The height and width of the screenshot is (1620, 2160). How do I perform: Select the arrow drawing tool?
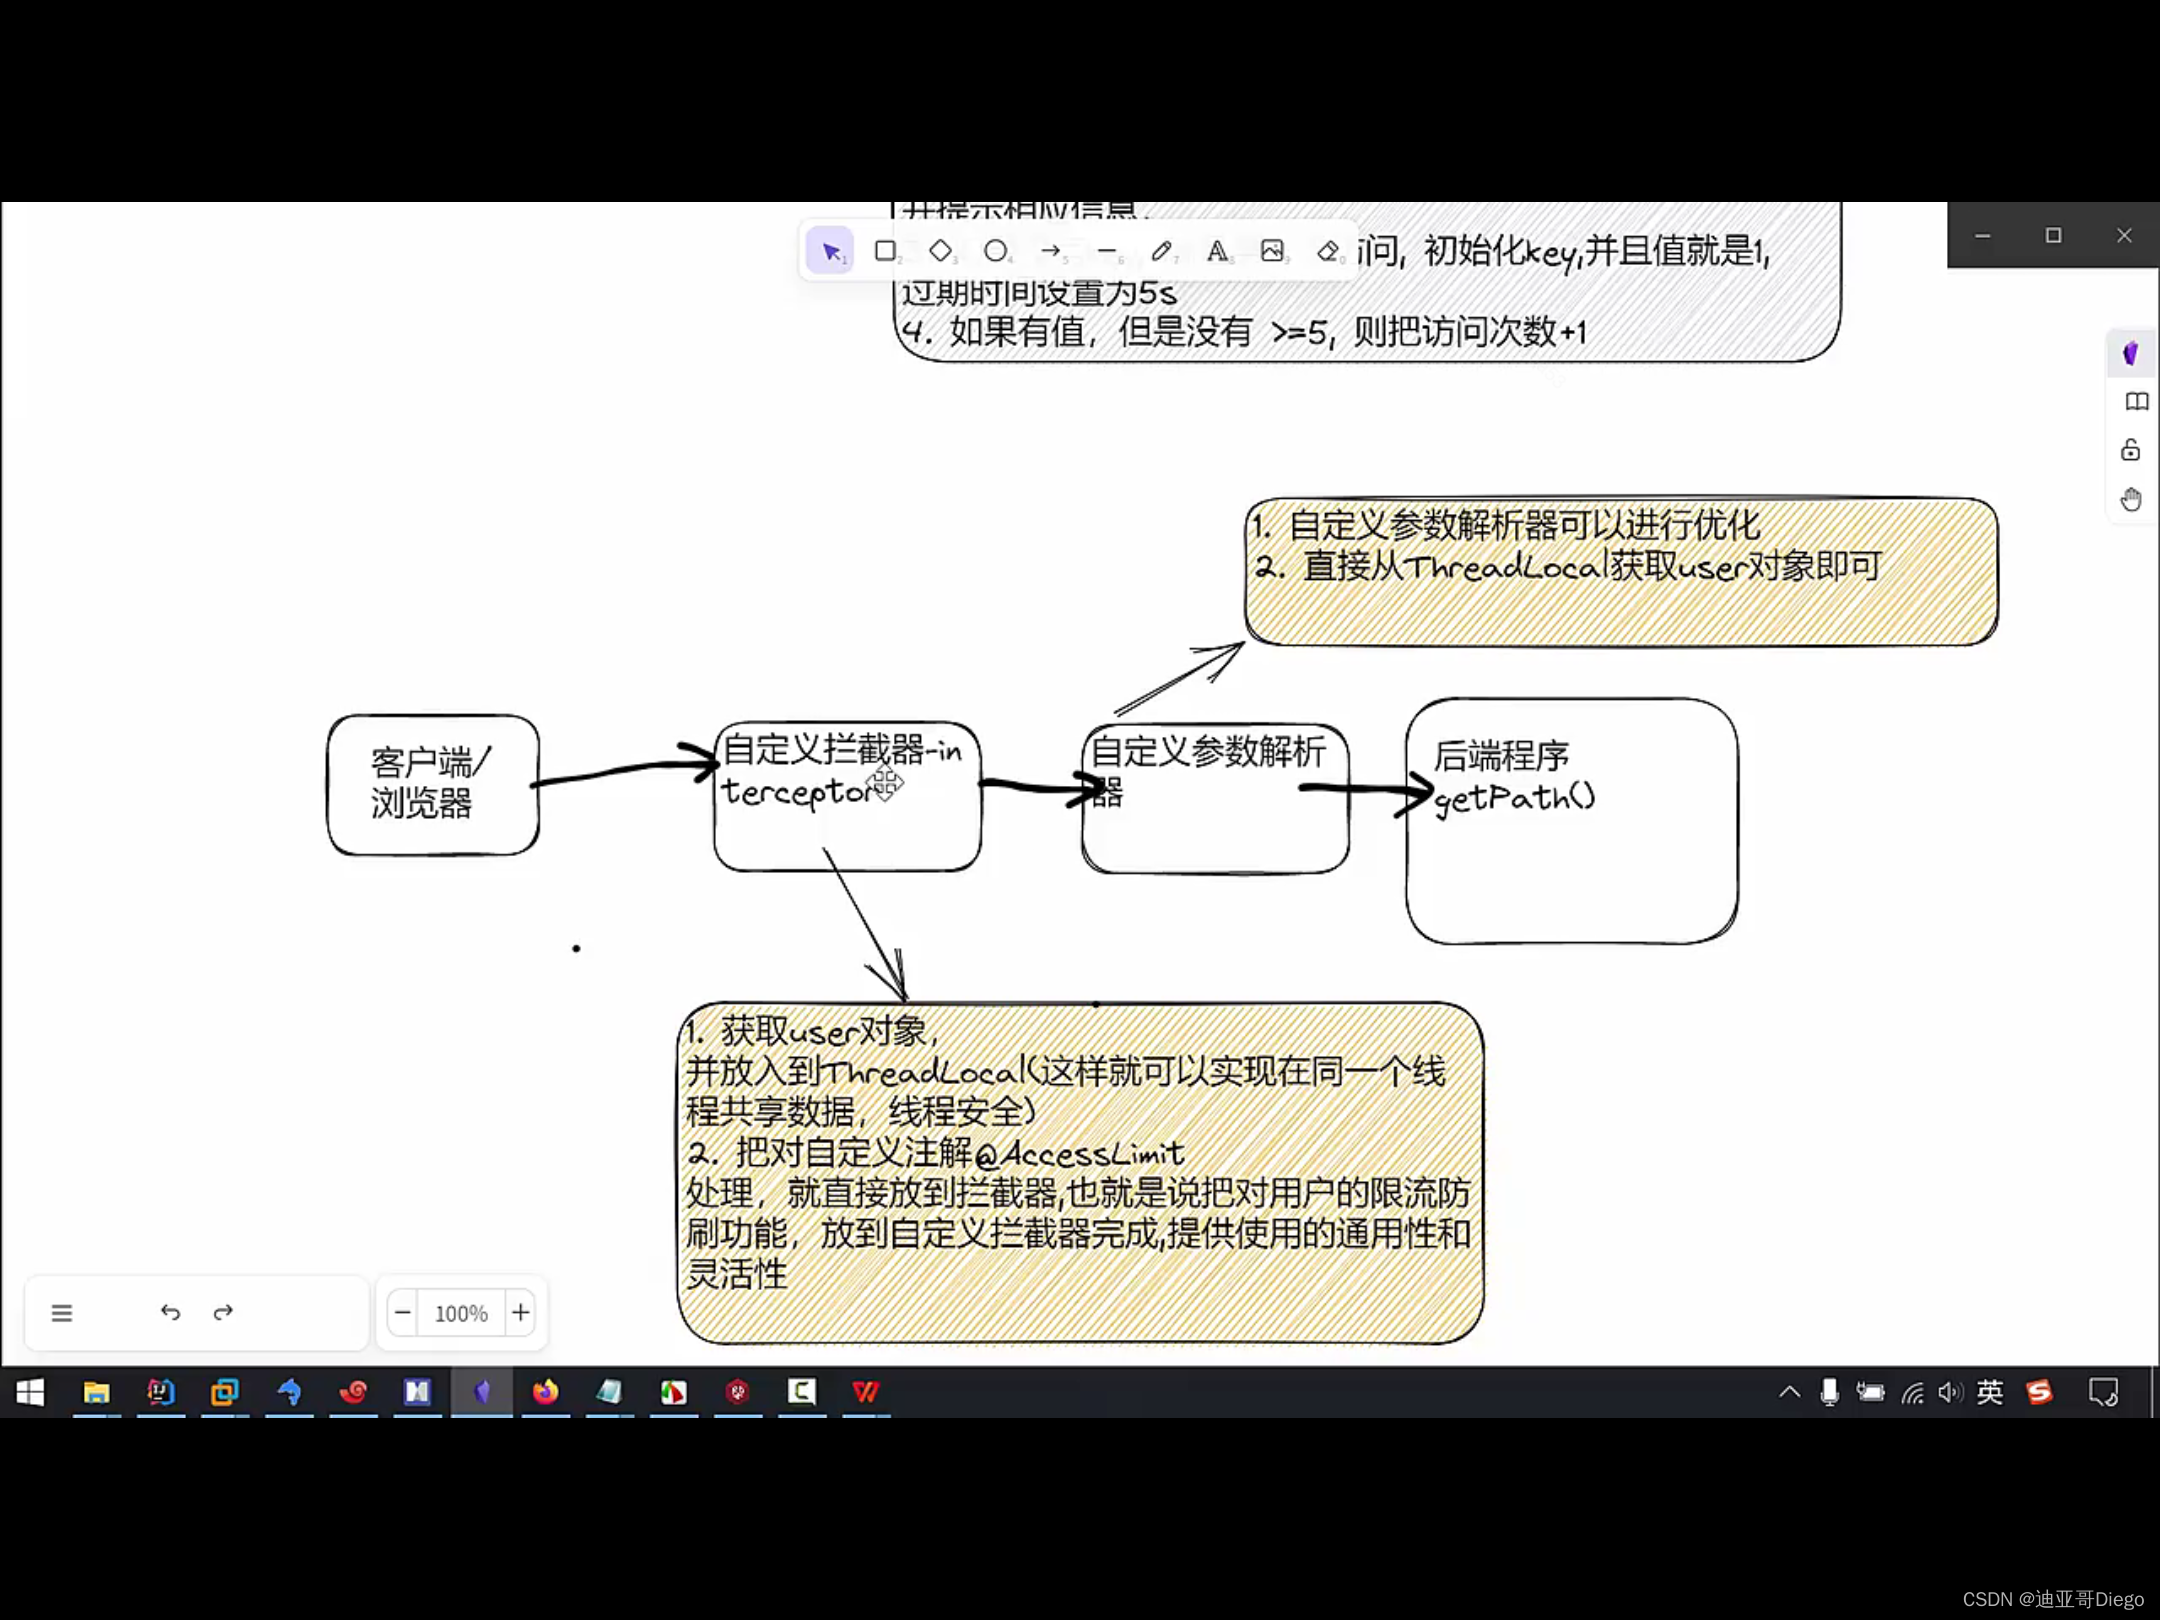(1051, 251)
